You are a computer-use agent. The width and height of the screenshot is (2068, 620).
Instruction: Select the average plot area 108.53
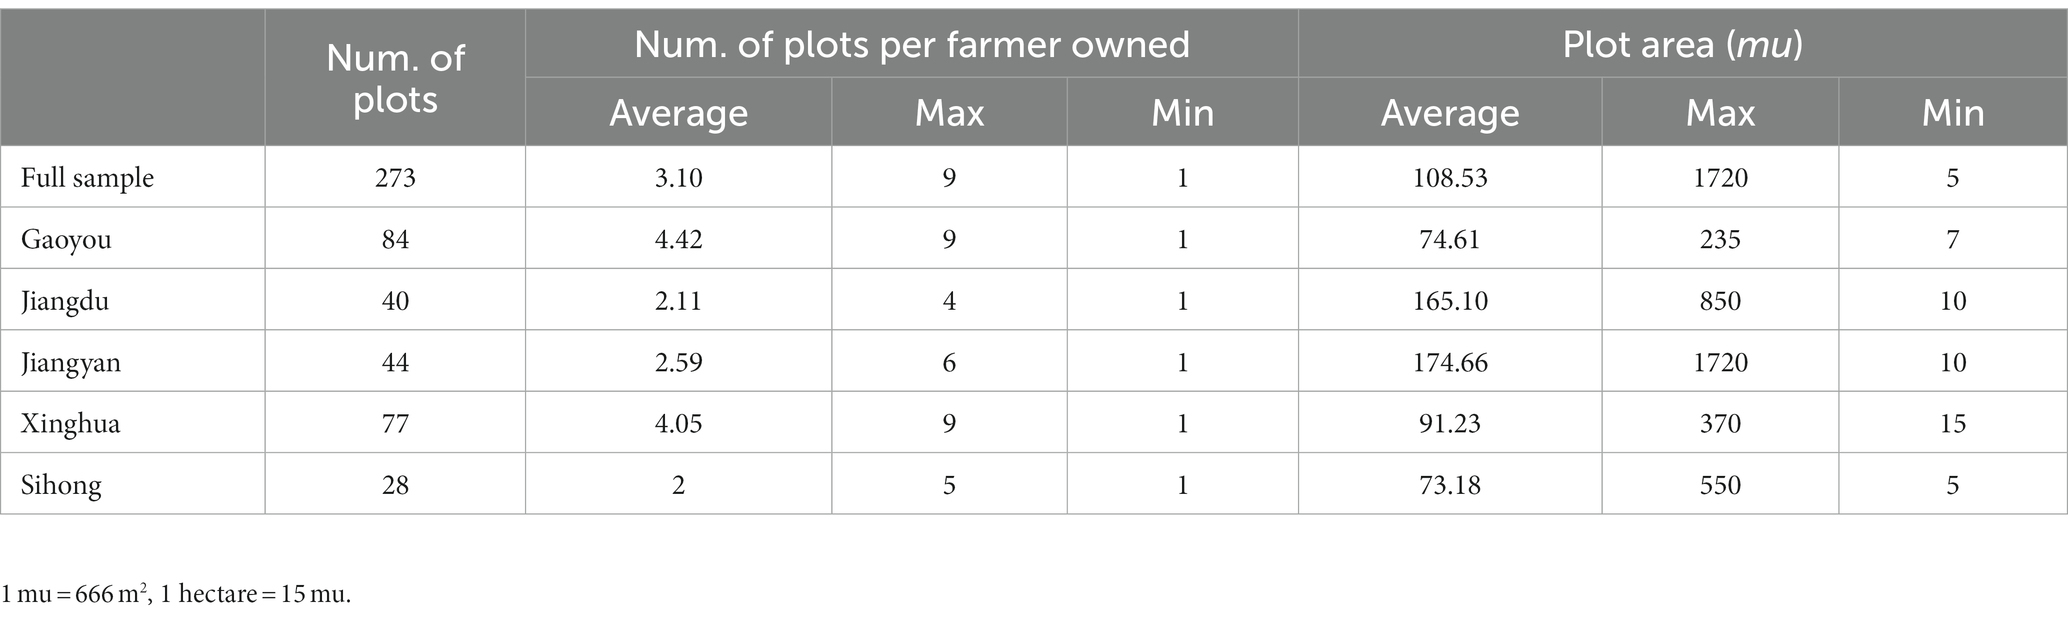1450,178
